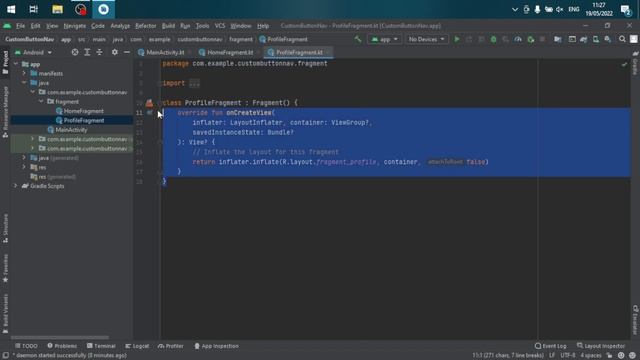640x360 pixels.
Task: Toggle the Favorites side tab
Action: click(x=5, y=268)
